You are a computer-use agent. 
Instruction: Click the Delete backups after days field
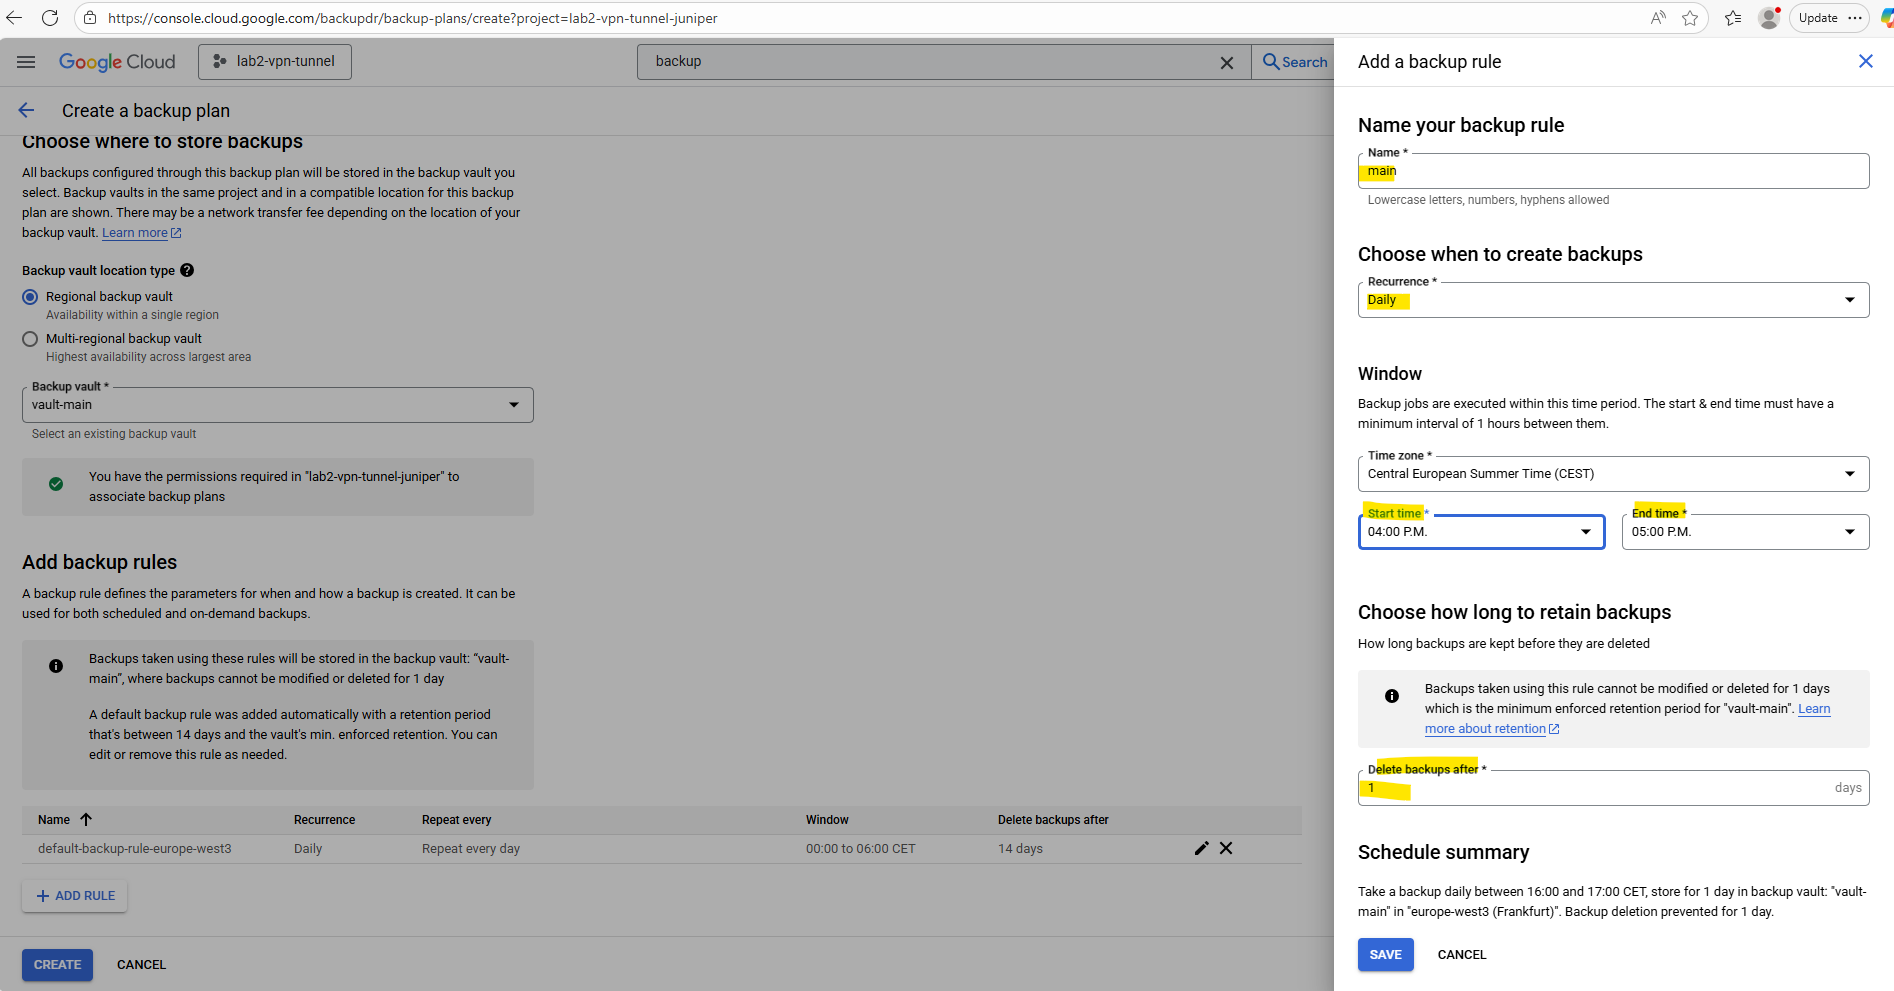coord(1613,788)
